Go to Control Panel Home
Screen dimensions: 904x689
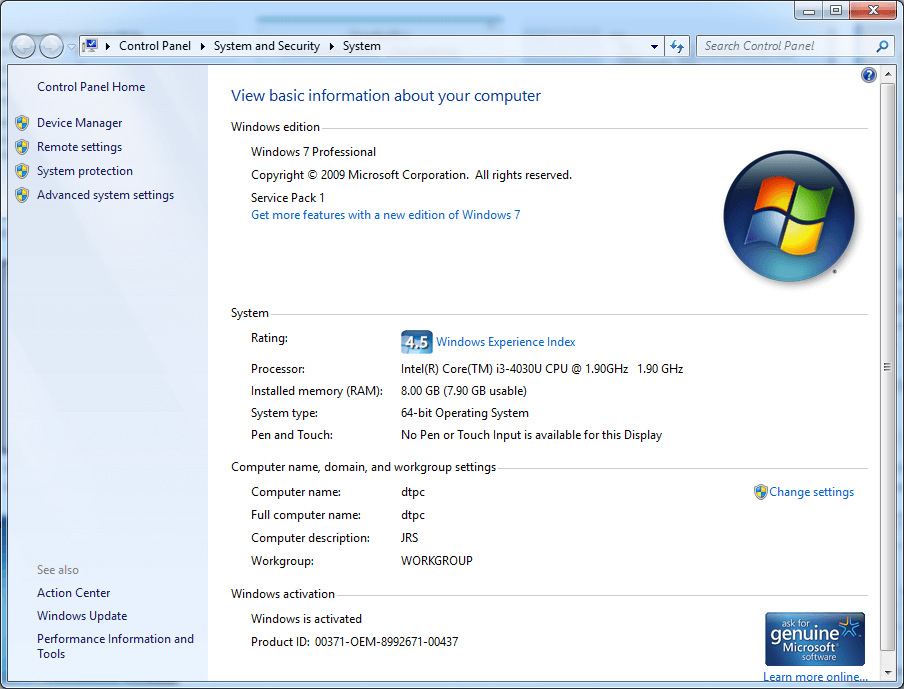91,86
